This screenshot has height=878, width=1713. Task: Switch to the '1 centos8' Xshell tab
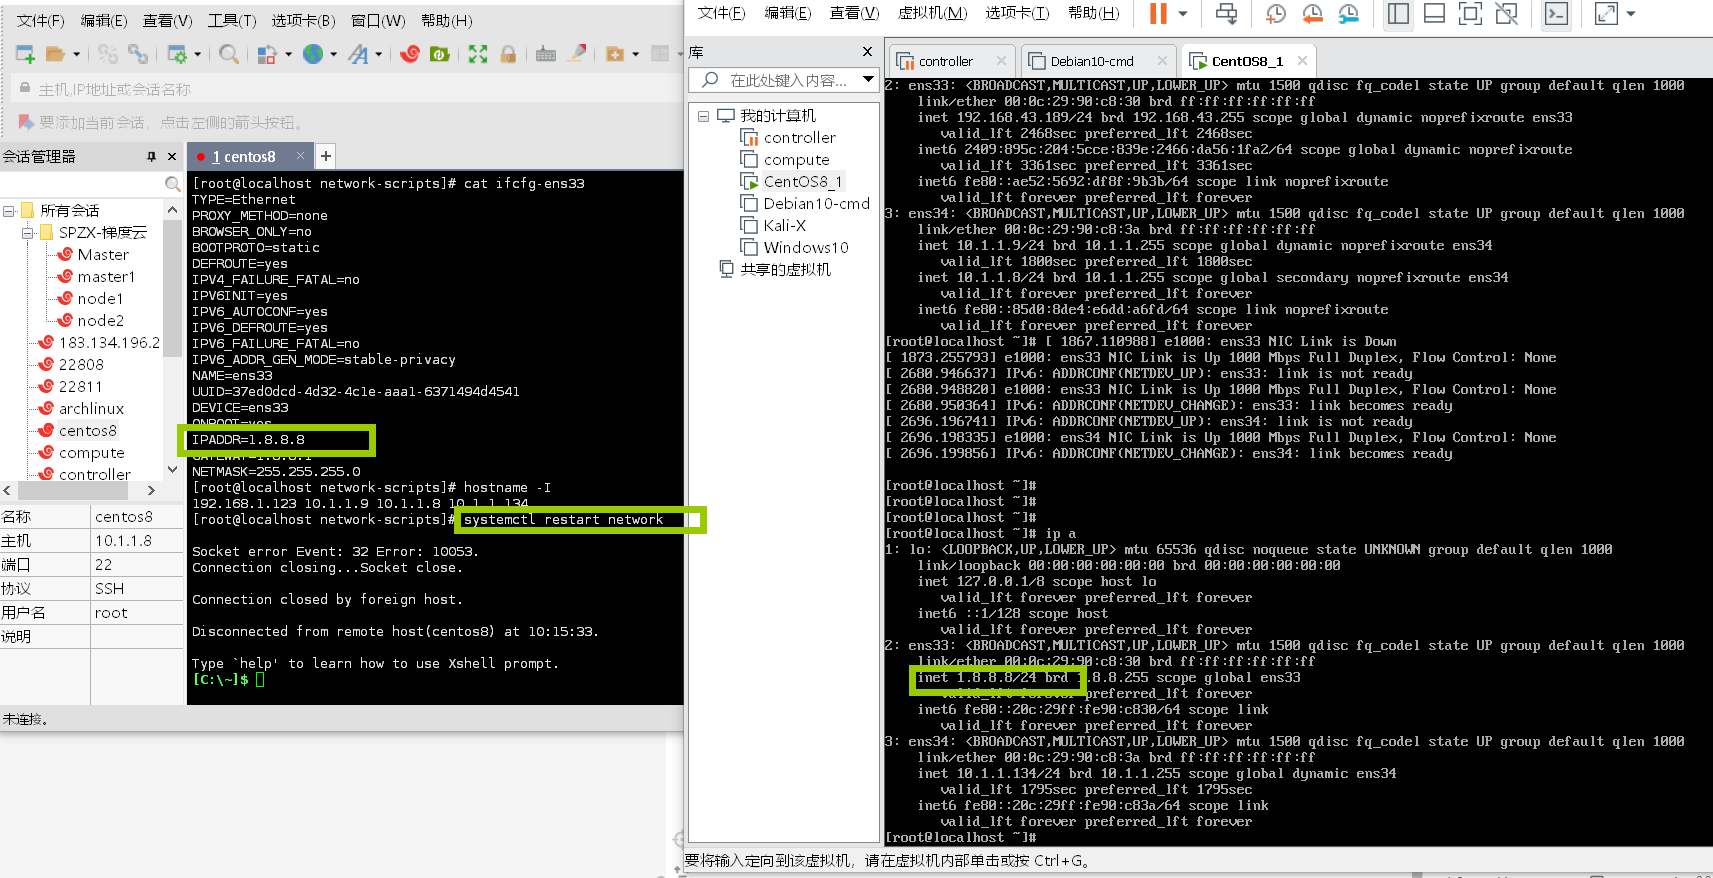[x=243, y=156]
